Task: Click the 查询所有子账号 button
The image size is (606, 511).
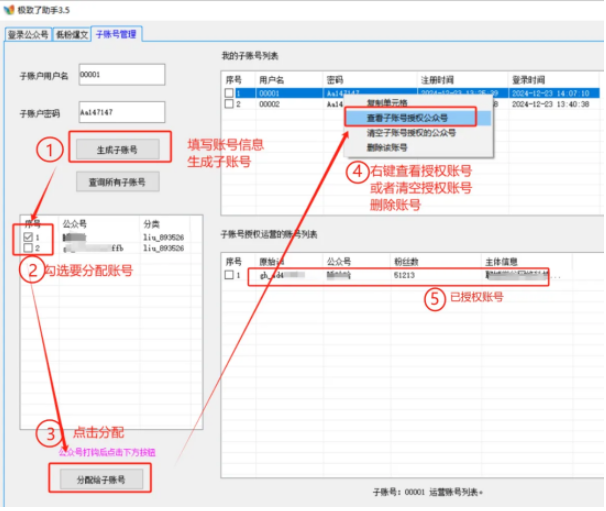Action: (x=117, y=182)
